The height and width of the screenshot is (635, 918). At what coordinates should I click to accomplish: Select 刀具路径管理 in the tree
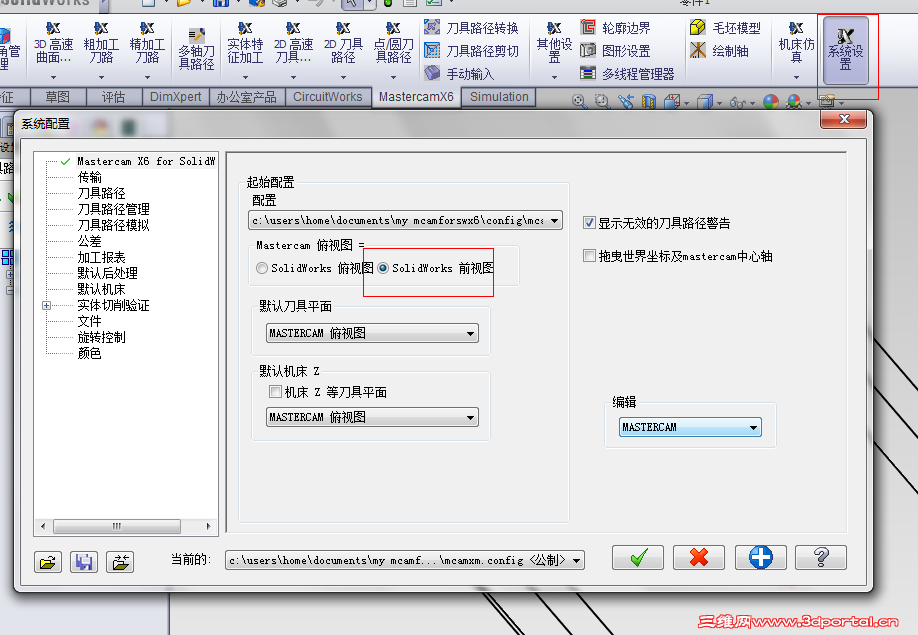(x=113, y=209)
